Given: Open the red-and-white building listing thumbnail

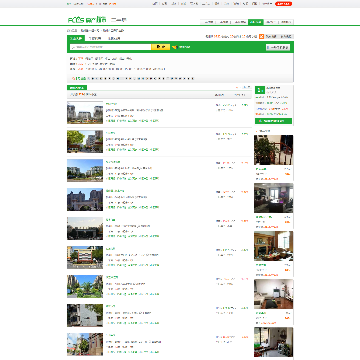Looking at the screenshot, I should [85, 257].
